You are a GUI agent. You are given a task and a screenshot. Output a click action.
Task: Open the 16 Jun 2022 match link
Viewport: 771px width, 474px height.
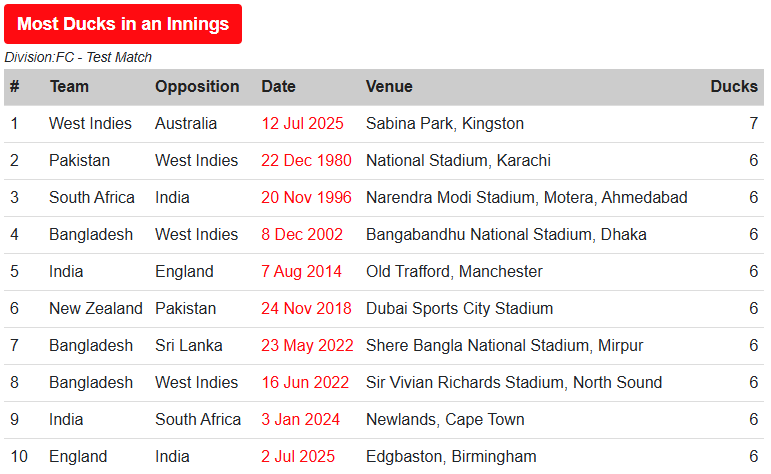(x=305, y=383)
